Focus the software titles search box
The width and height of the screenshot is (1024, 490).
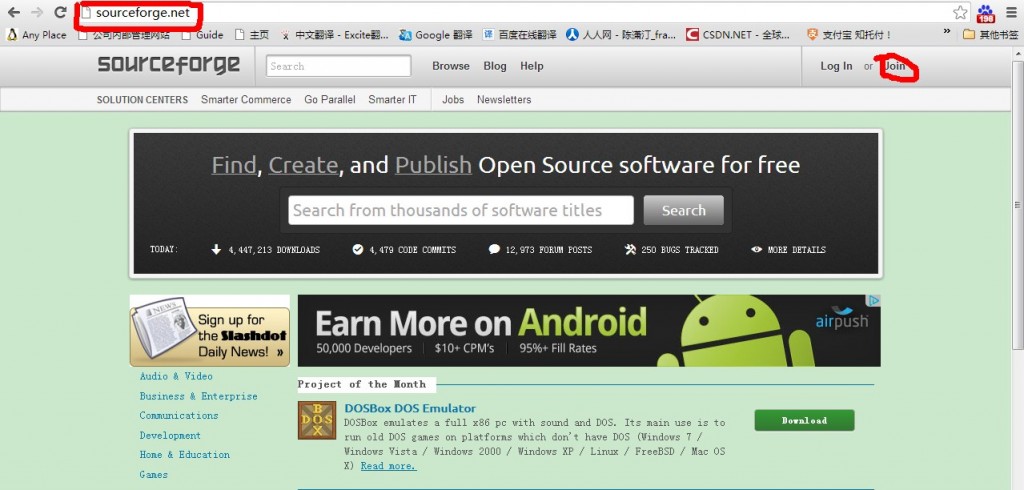[x=461, y=210]
